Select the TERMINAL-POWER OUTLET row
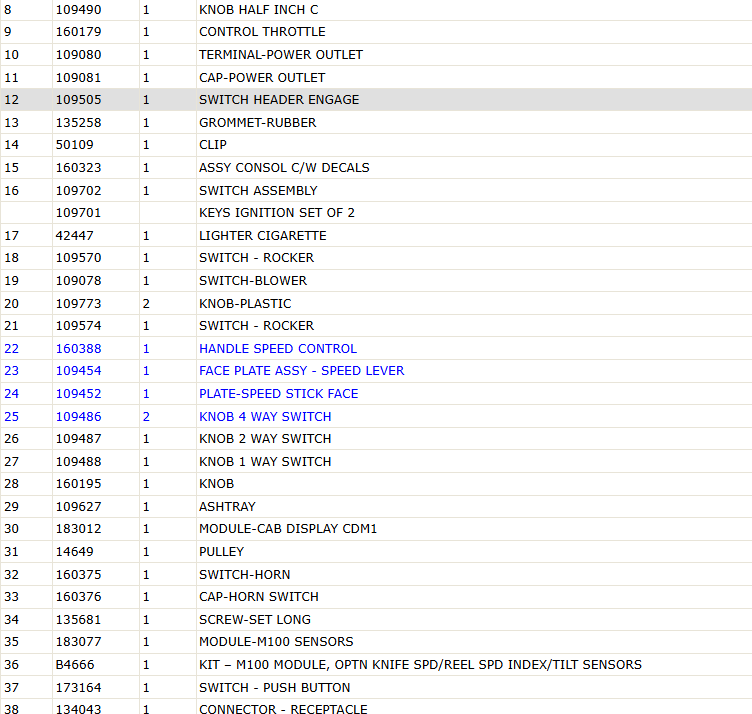Screen dimensions: 752x714 [376, 55]
